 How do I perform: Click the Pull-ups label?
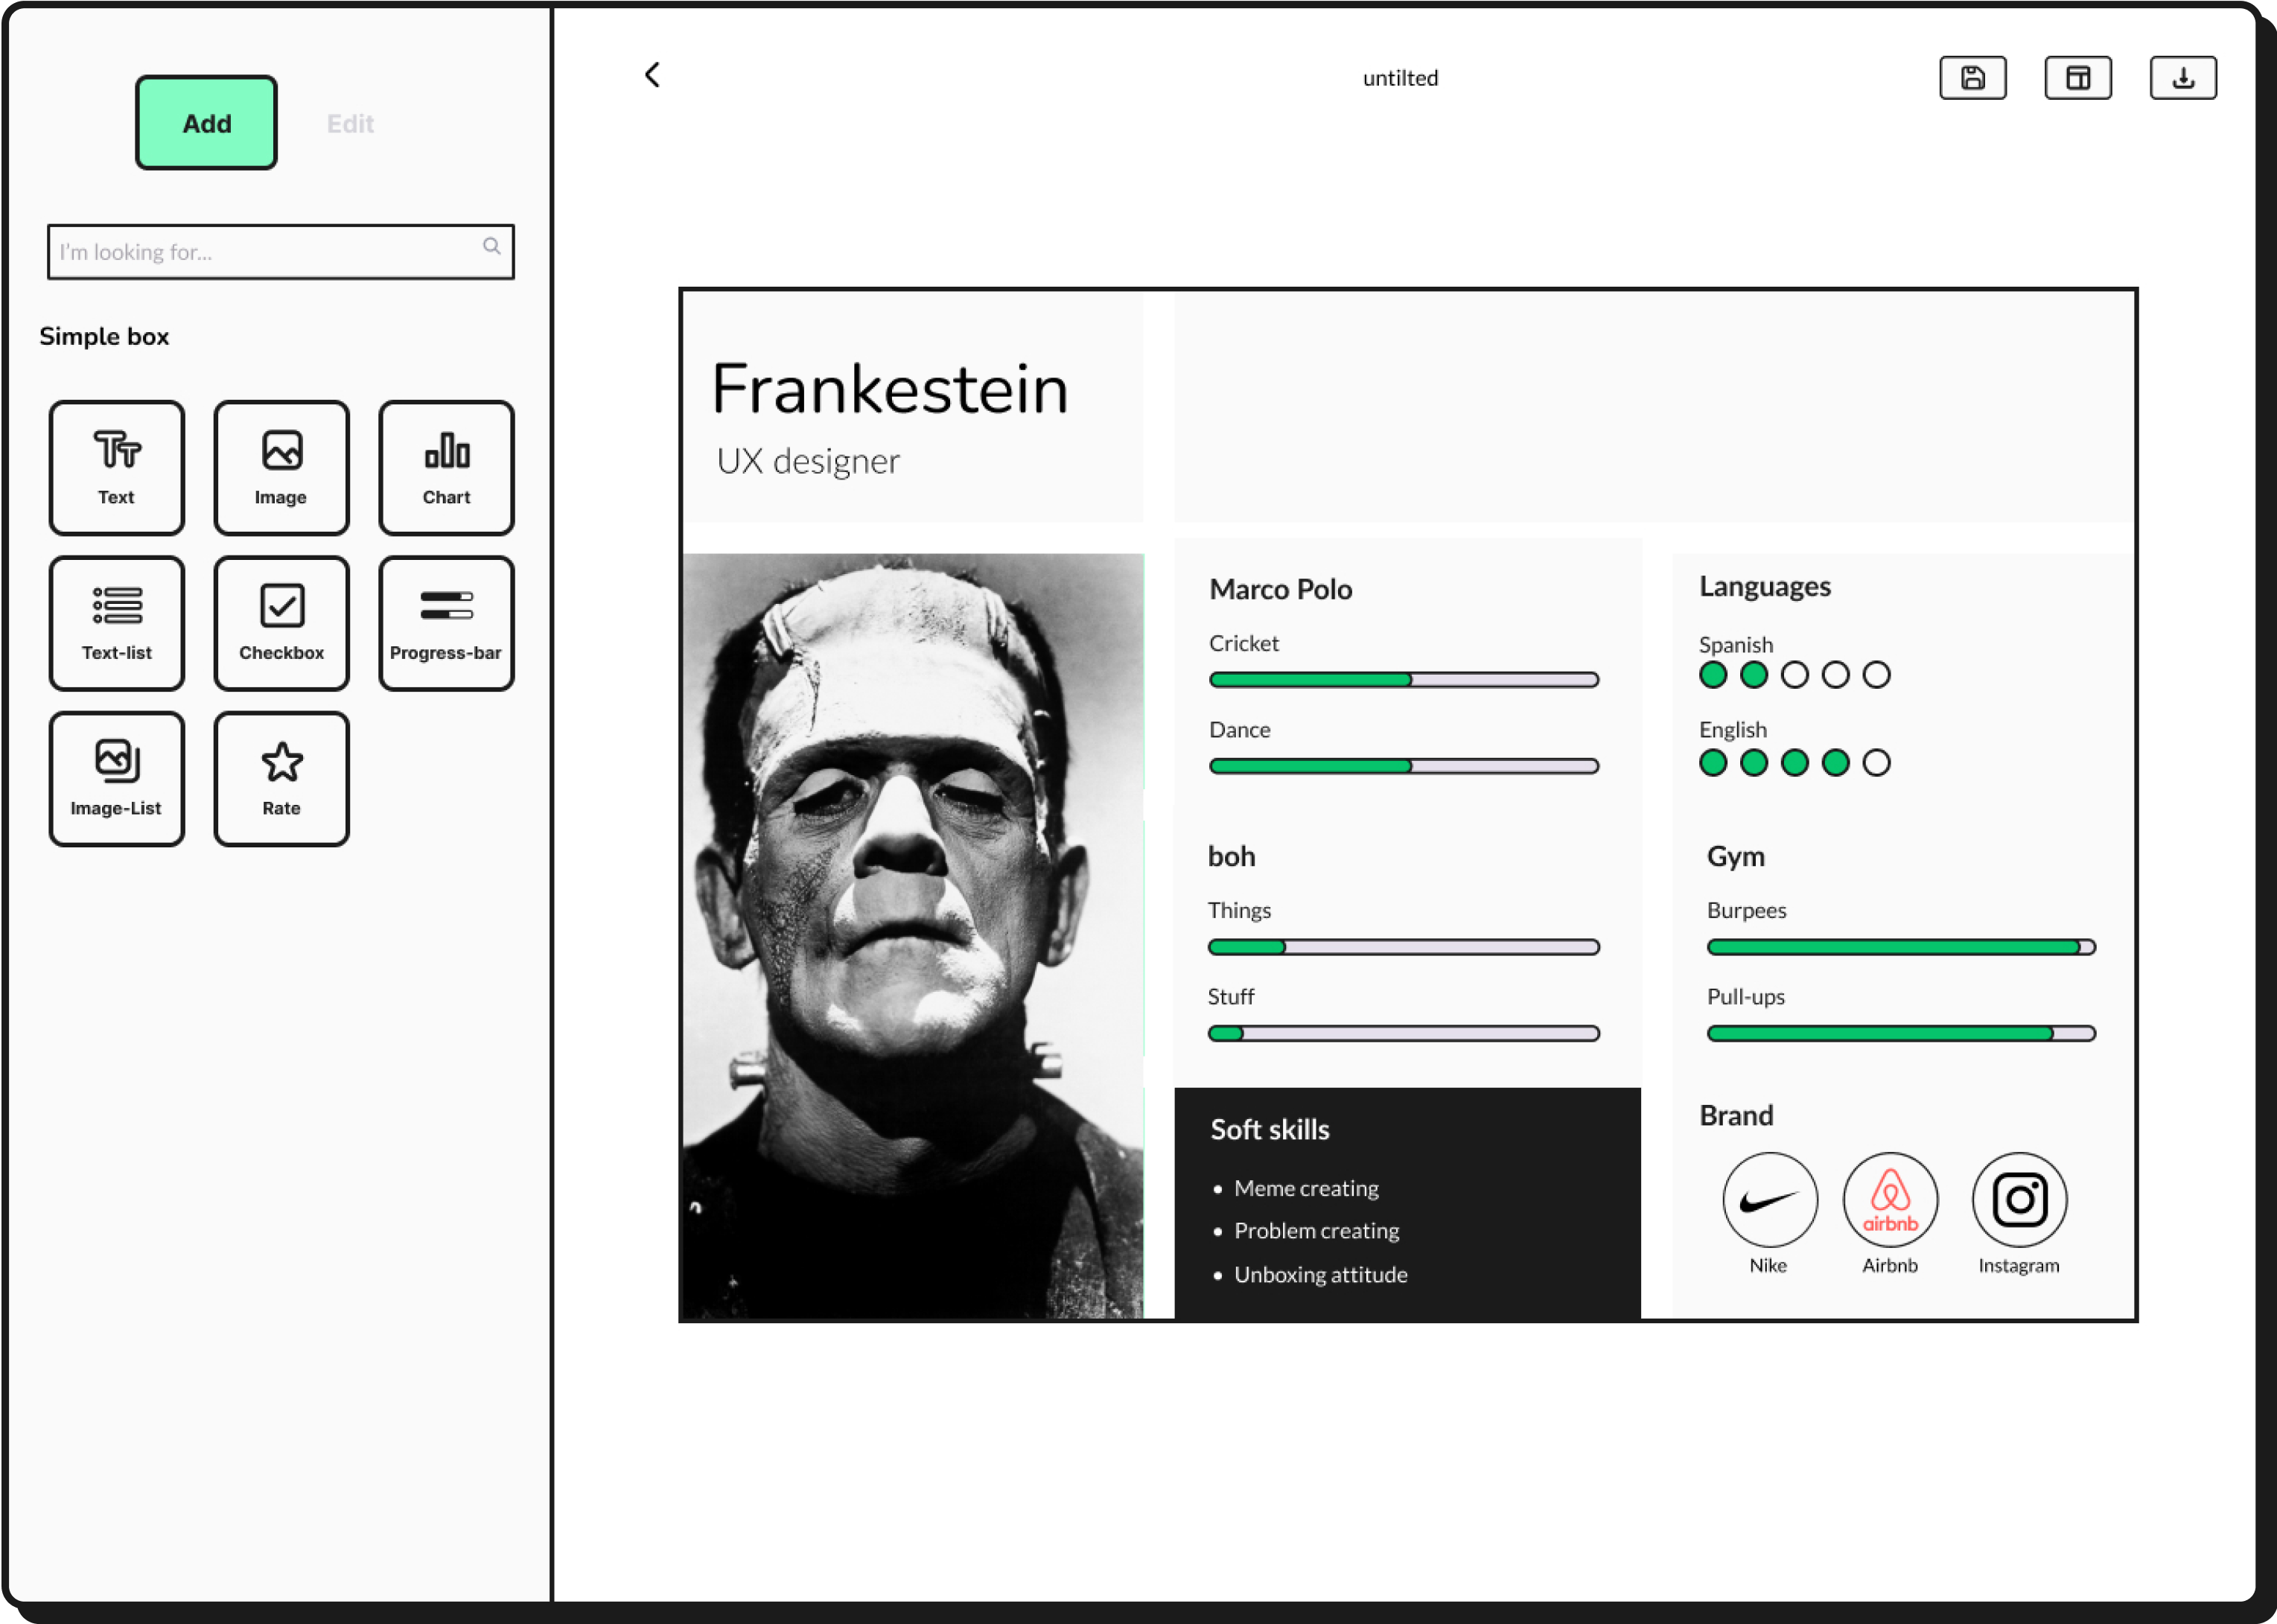point(1745,997)
